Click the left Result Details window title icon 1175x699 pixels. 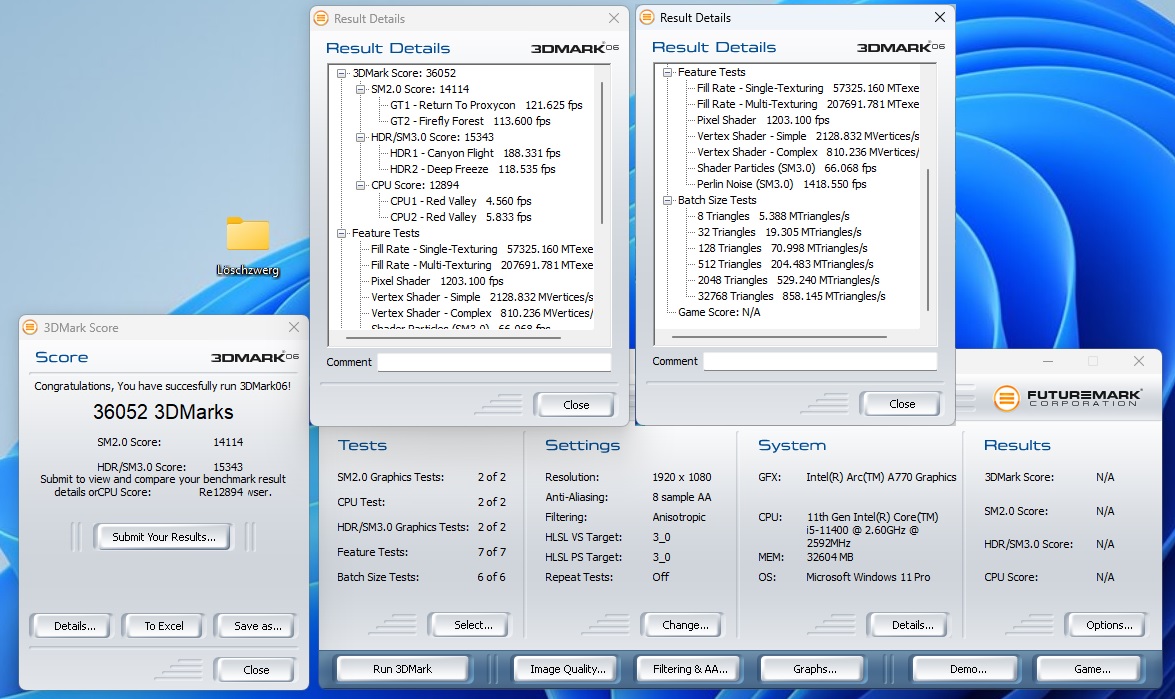[321, 18]
